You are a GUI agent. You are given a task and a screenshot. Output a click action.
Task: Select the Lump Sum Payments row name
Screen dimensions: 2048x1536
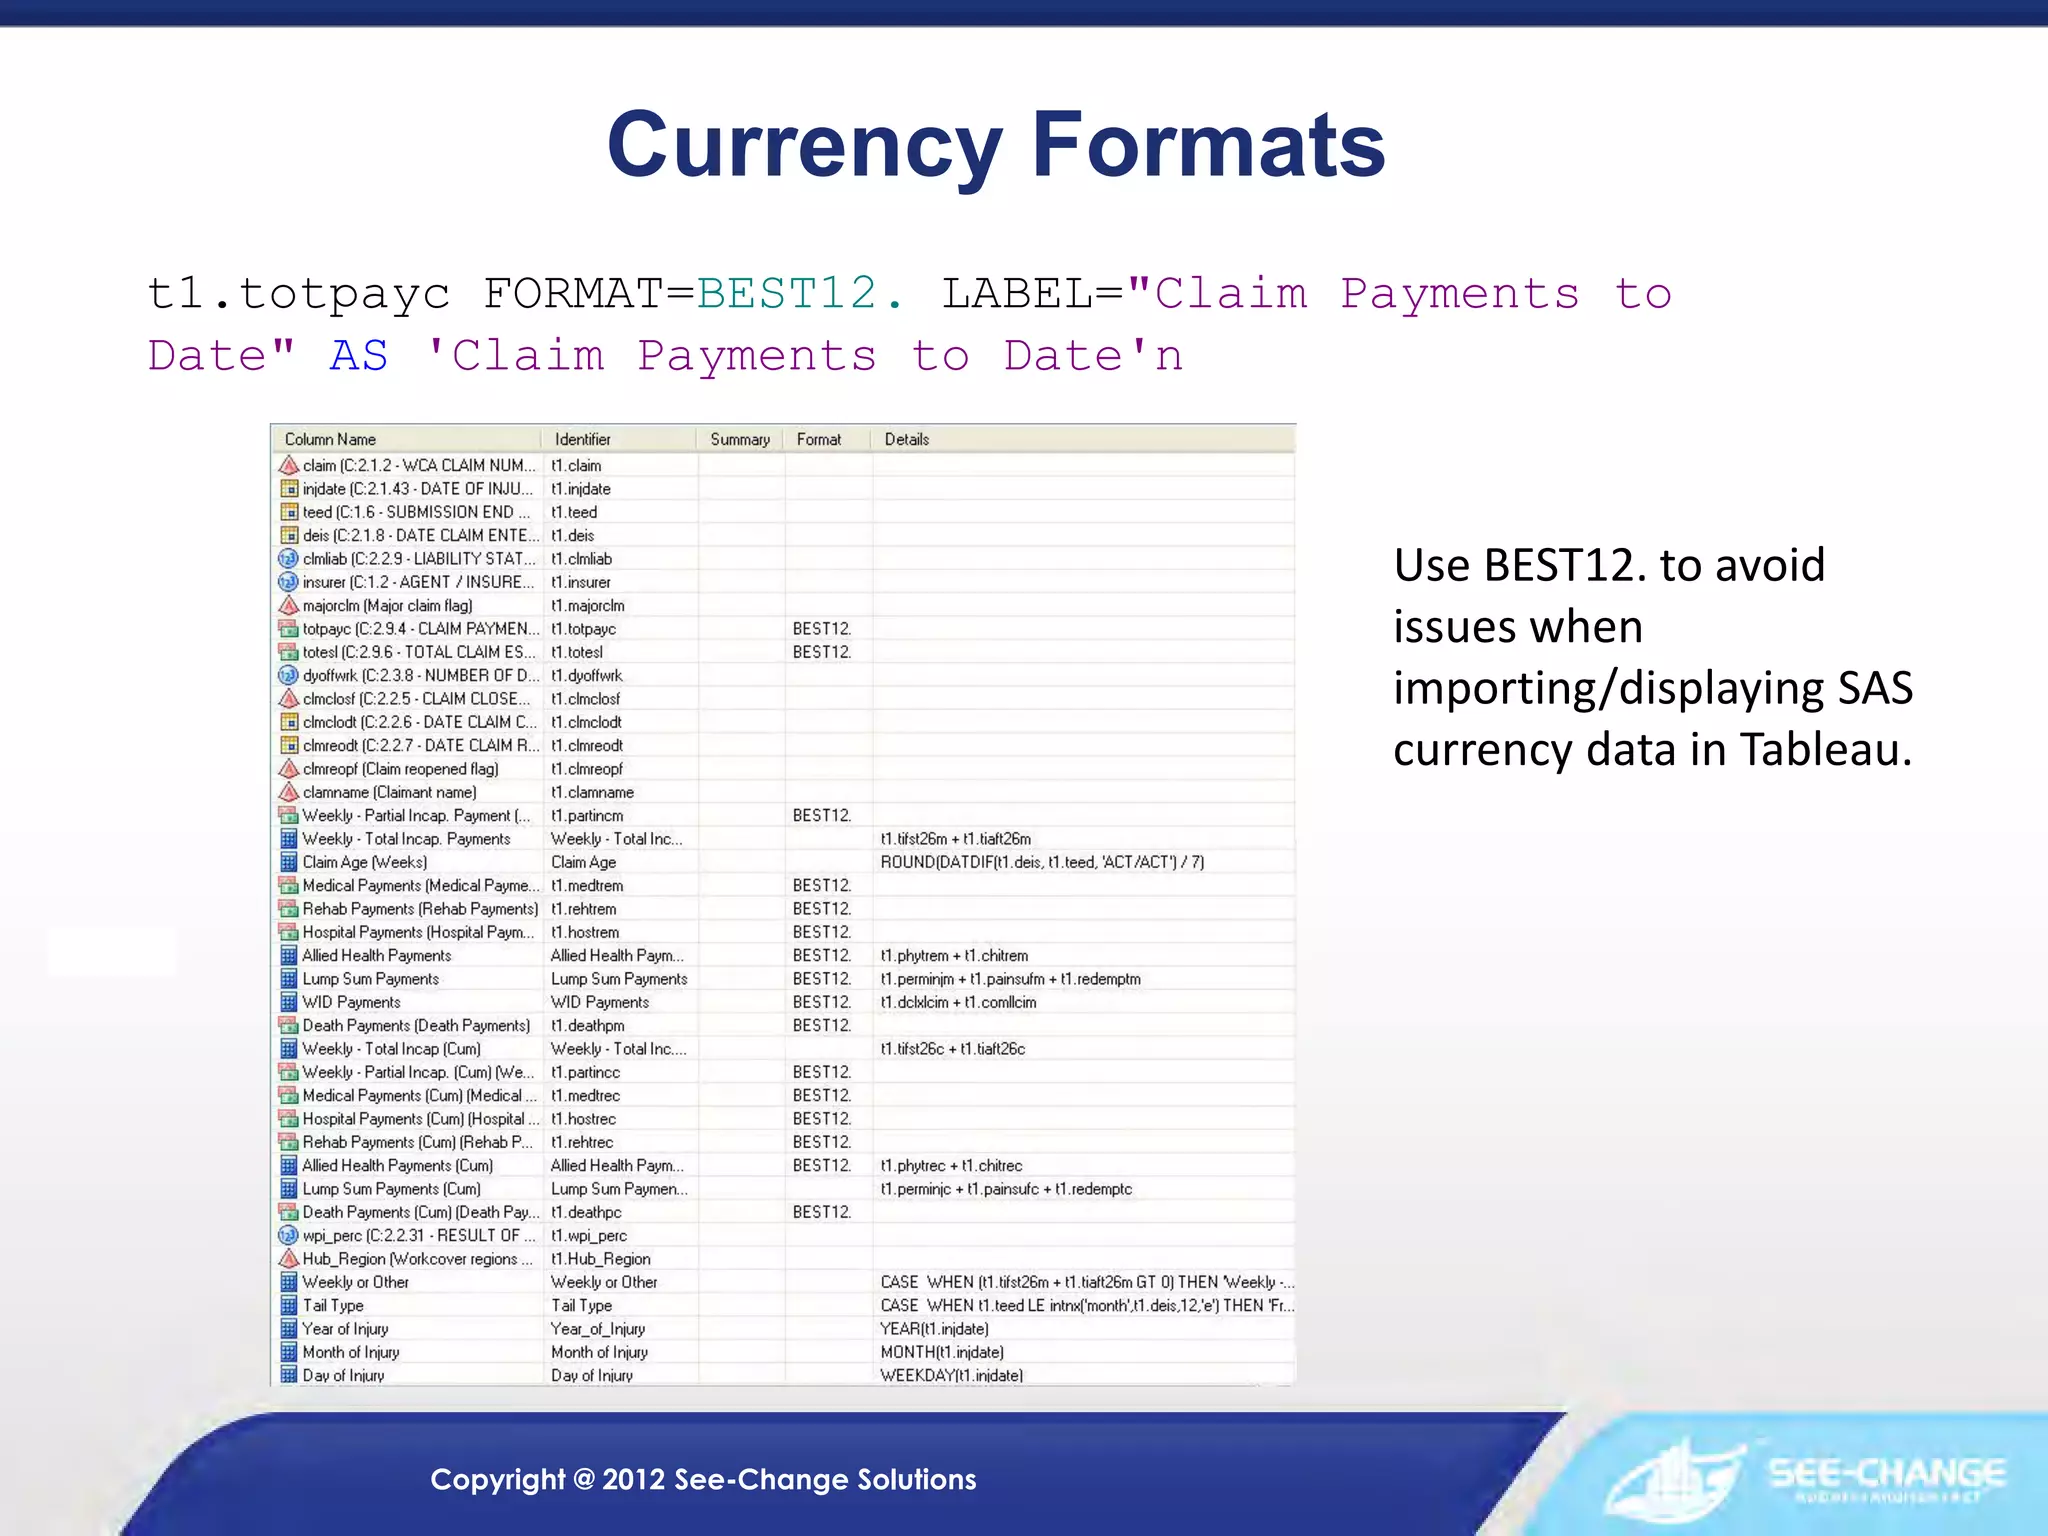[x=371, y=979]
